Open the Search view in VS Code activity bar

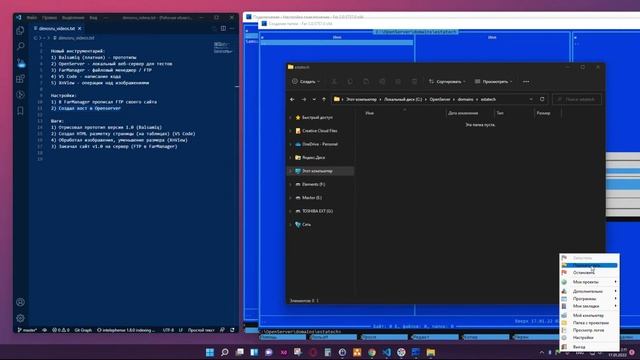coord(20,46)
